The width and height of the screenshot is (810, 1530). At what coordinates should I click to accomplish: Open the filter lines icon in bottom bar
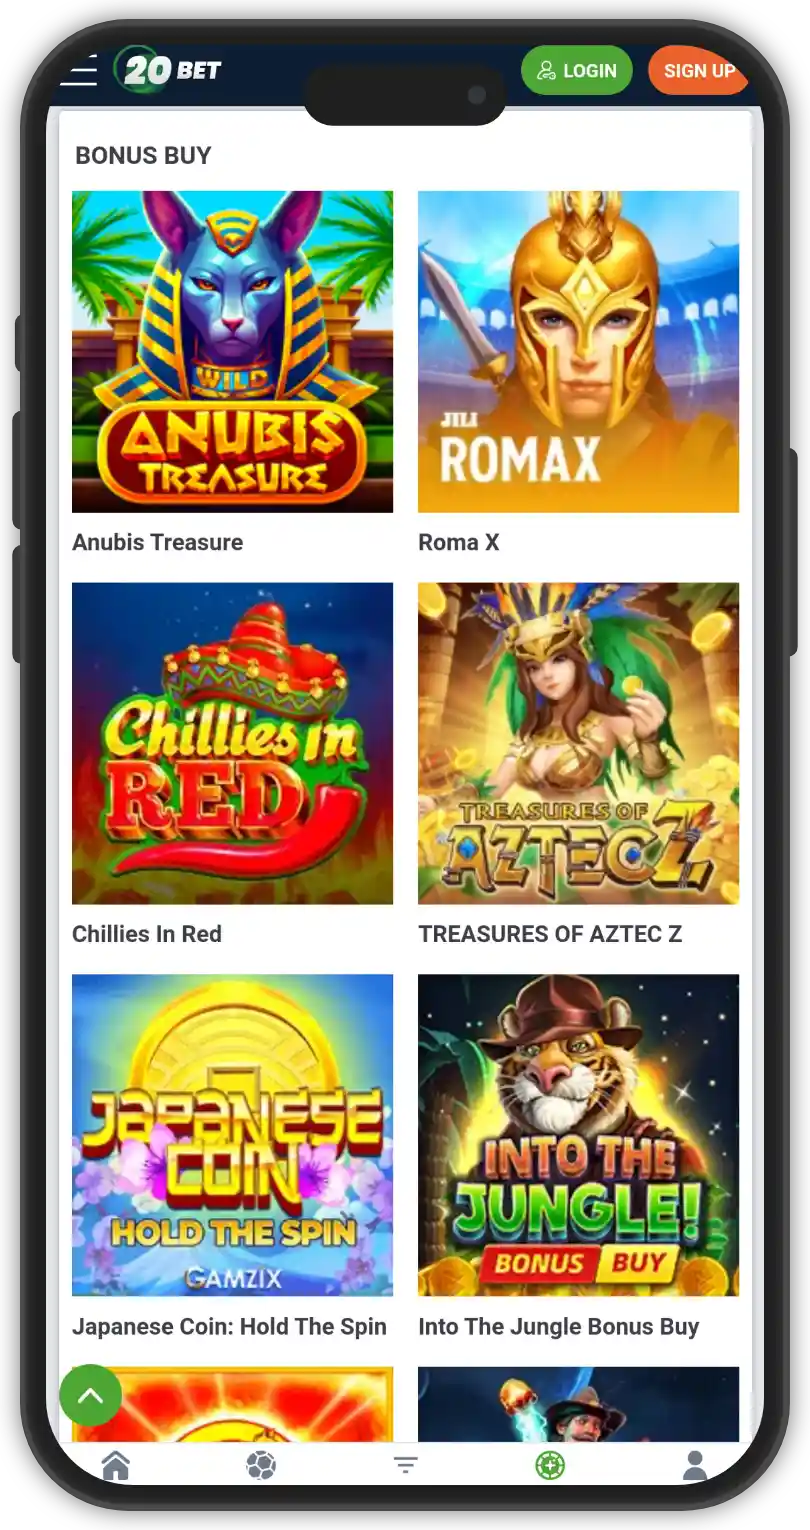click(x=405, y=1466)
